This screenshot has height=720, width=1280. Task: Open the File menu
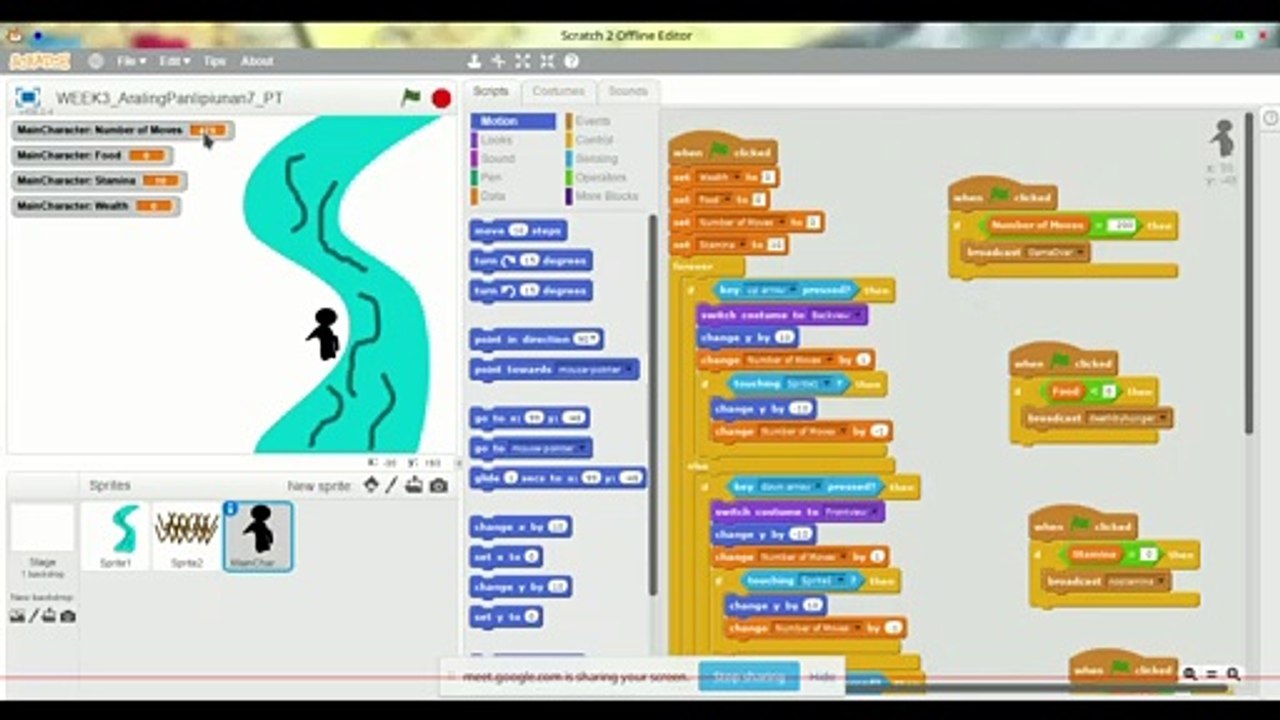(131, 61)
